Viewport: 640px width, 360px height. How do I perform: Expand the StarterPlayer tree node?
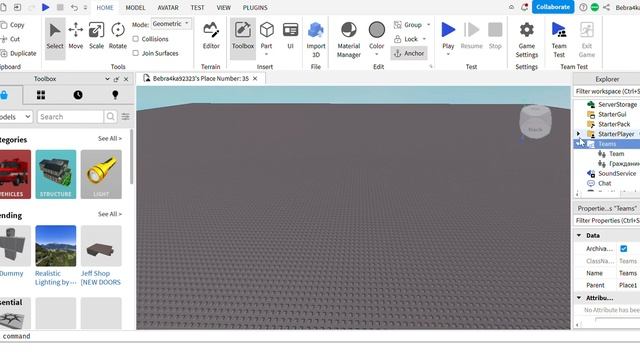(x=578, y=133)
